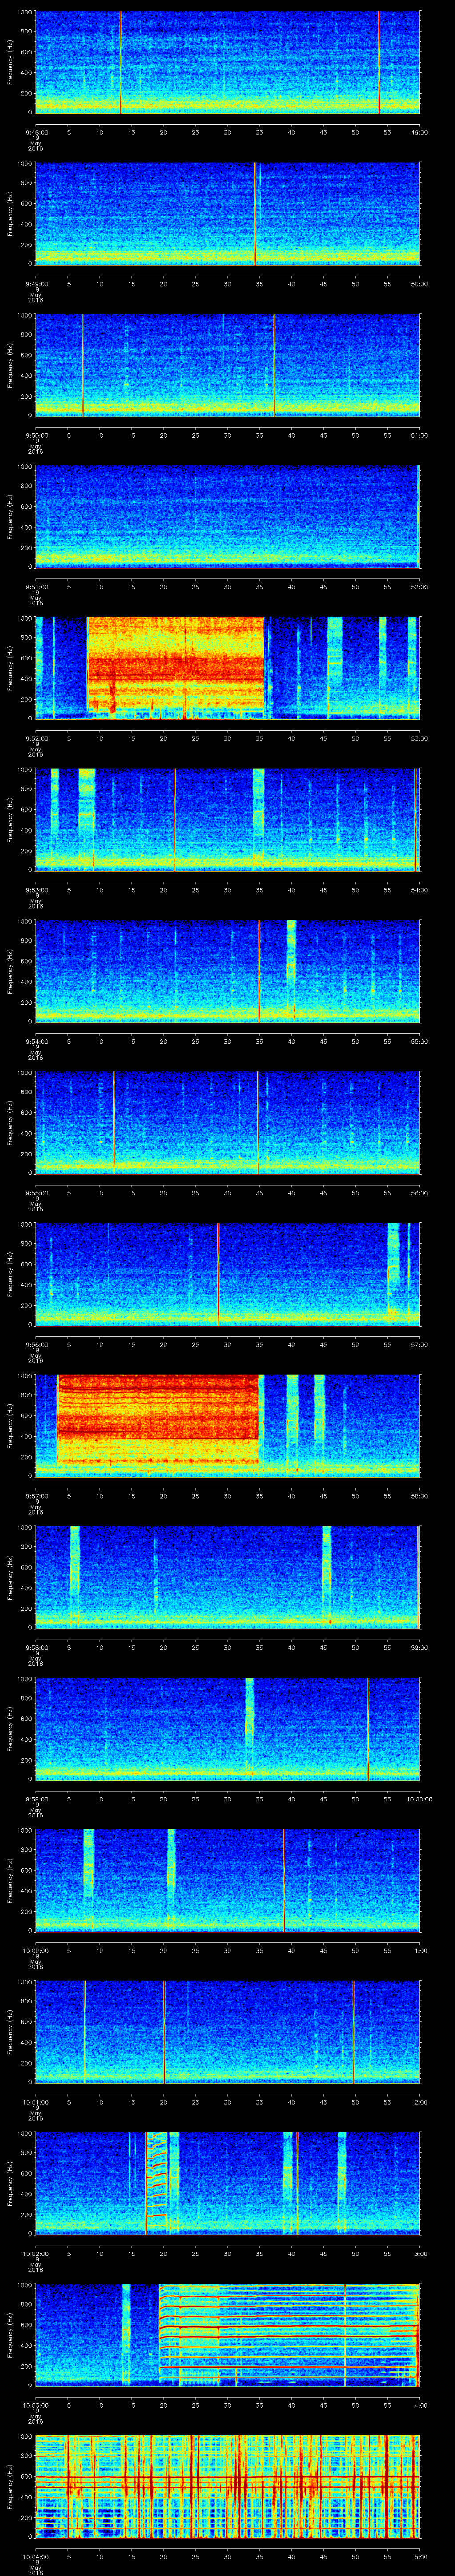
Task: Select the 57:00 end time label
Action: 420,1344
